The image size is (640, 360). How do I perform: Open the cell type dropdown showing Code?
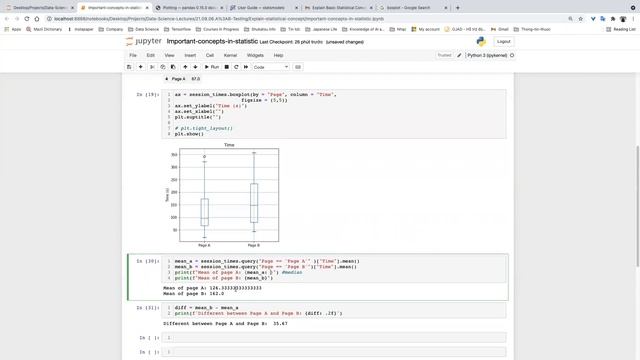271,67
